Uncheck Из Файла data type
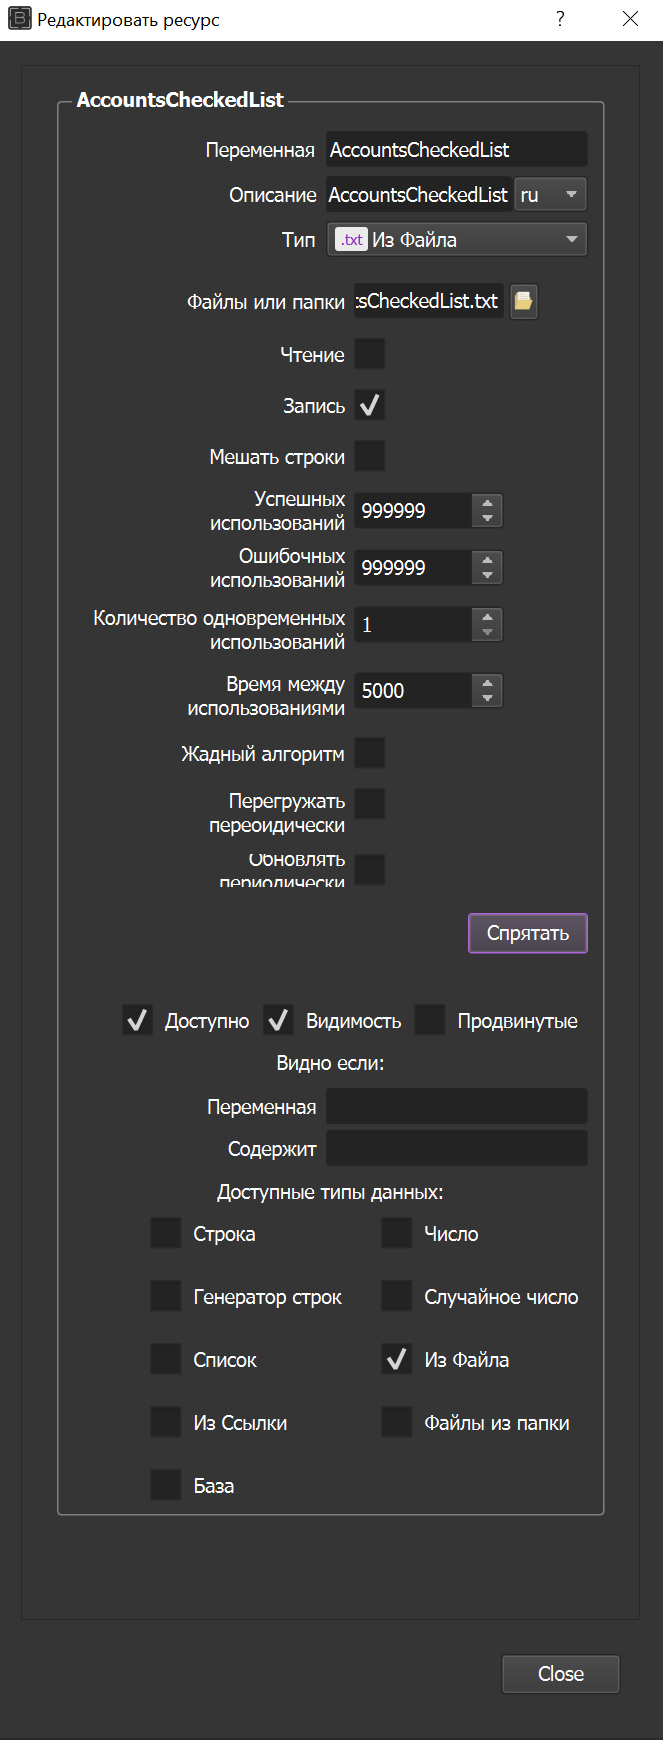This screenshot has height=1740, width=663. pyautogui.click(x=396, y=1358)
